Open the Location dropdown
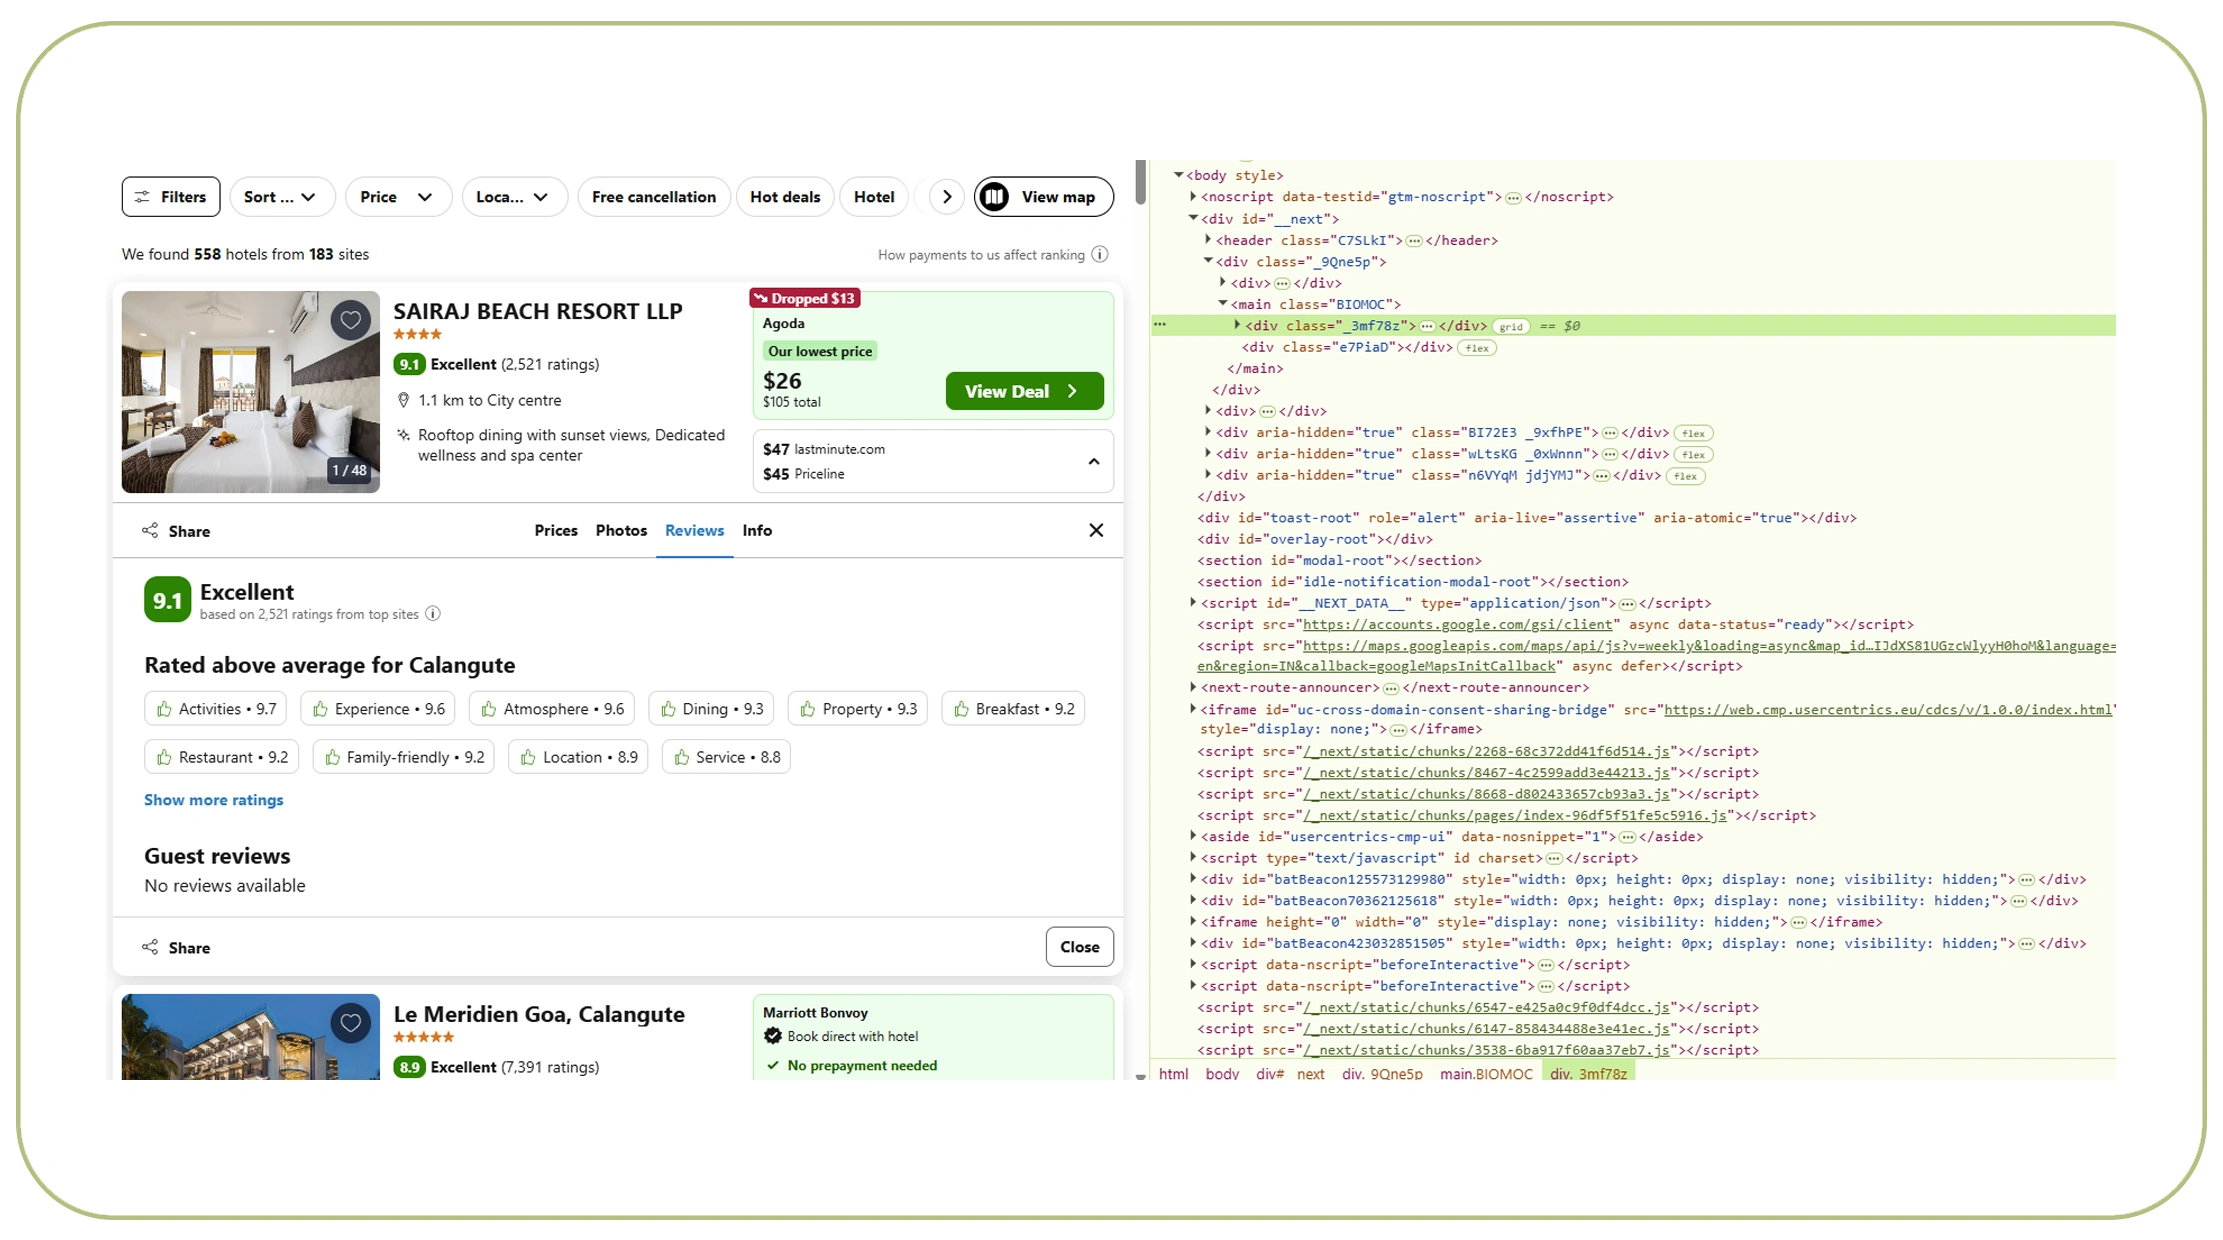2223x1240 pixels. 514,197
